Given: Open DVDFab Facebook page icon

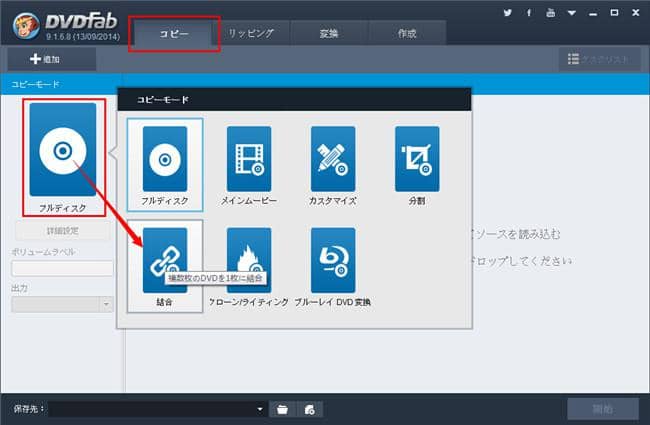Looking at the screenshot, I should [x=529, y=13].
